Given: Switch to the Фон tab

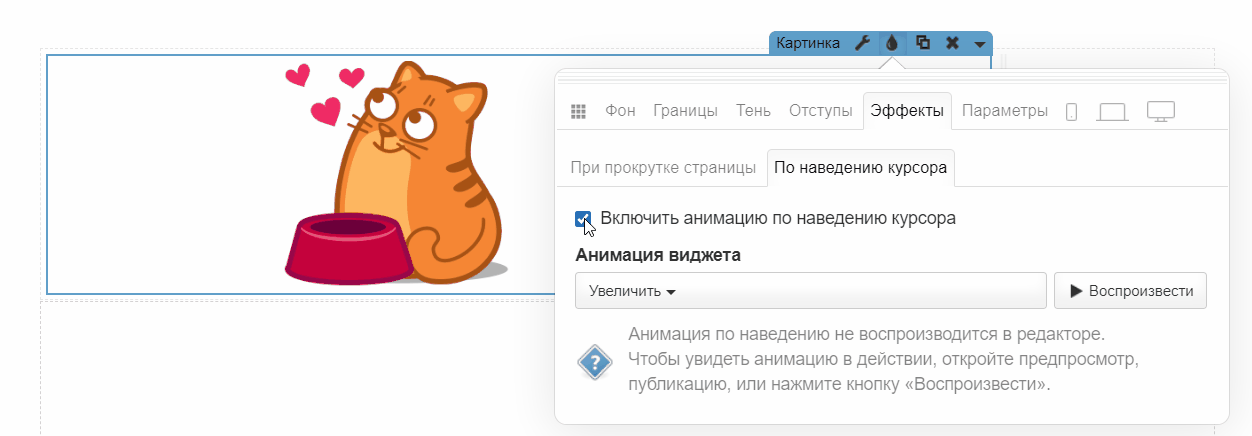Looking at the screenshot, I should [x=620, y=111].
